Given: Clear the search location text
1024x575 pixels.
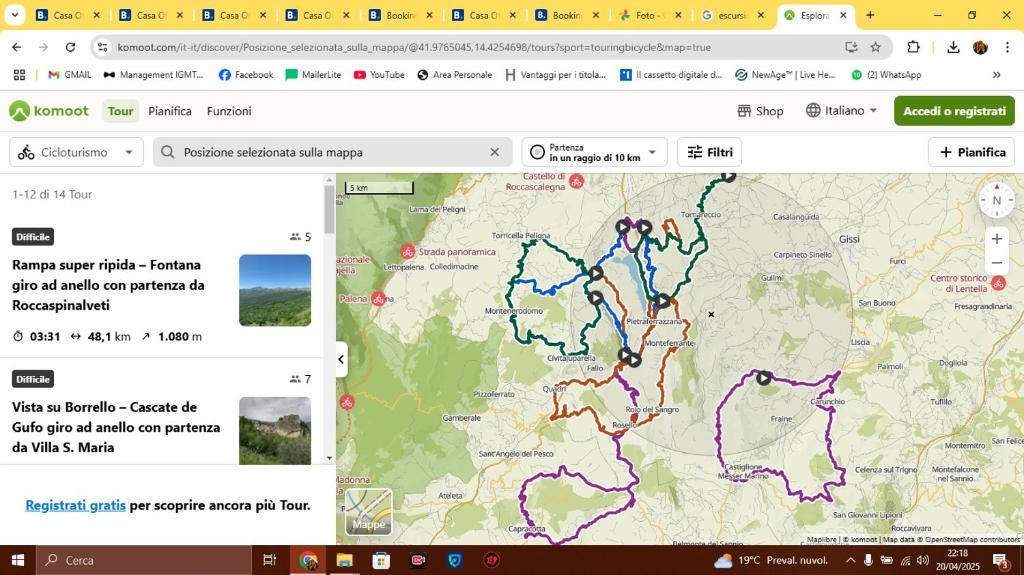Looking at the screenshot, I should (494, 152).
